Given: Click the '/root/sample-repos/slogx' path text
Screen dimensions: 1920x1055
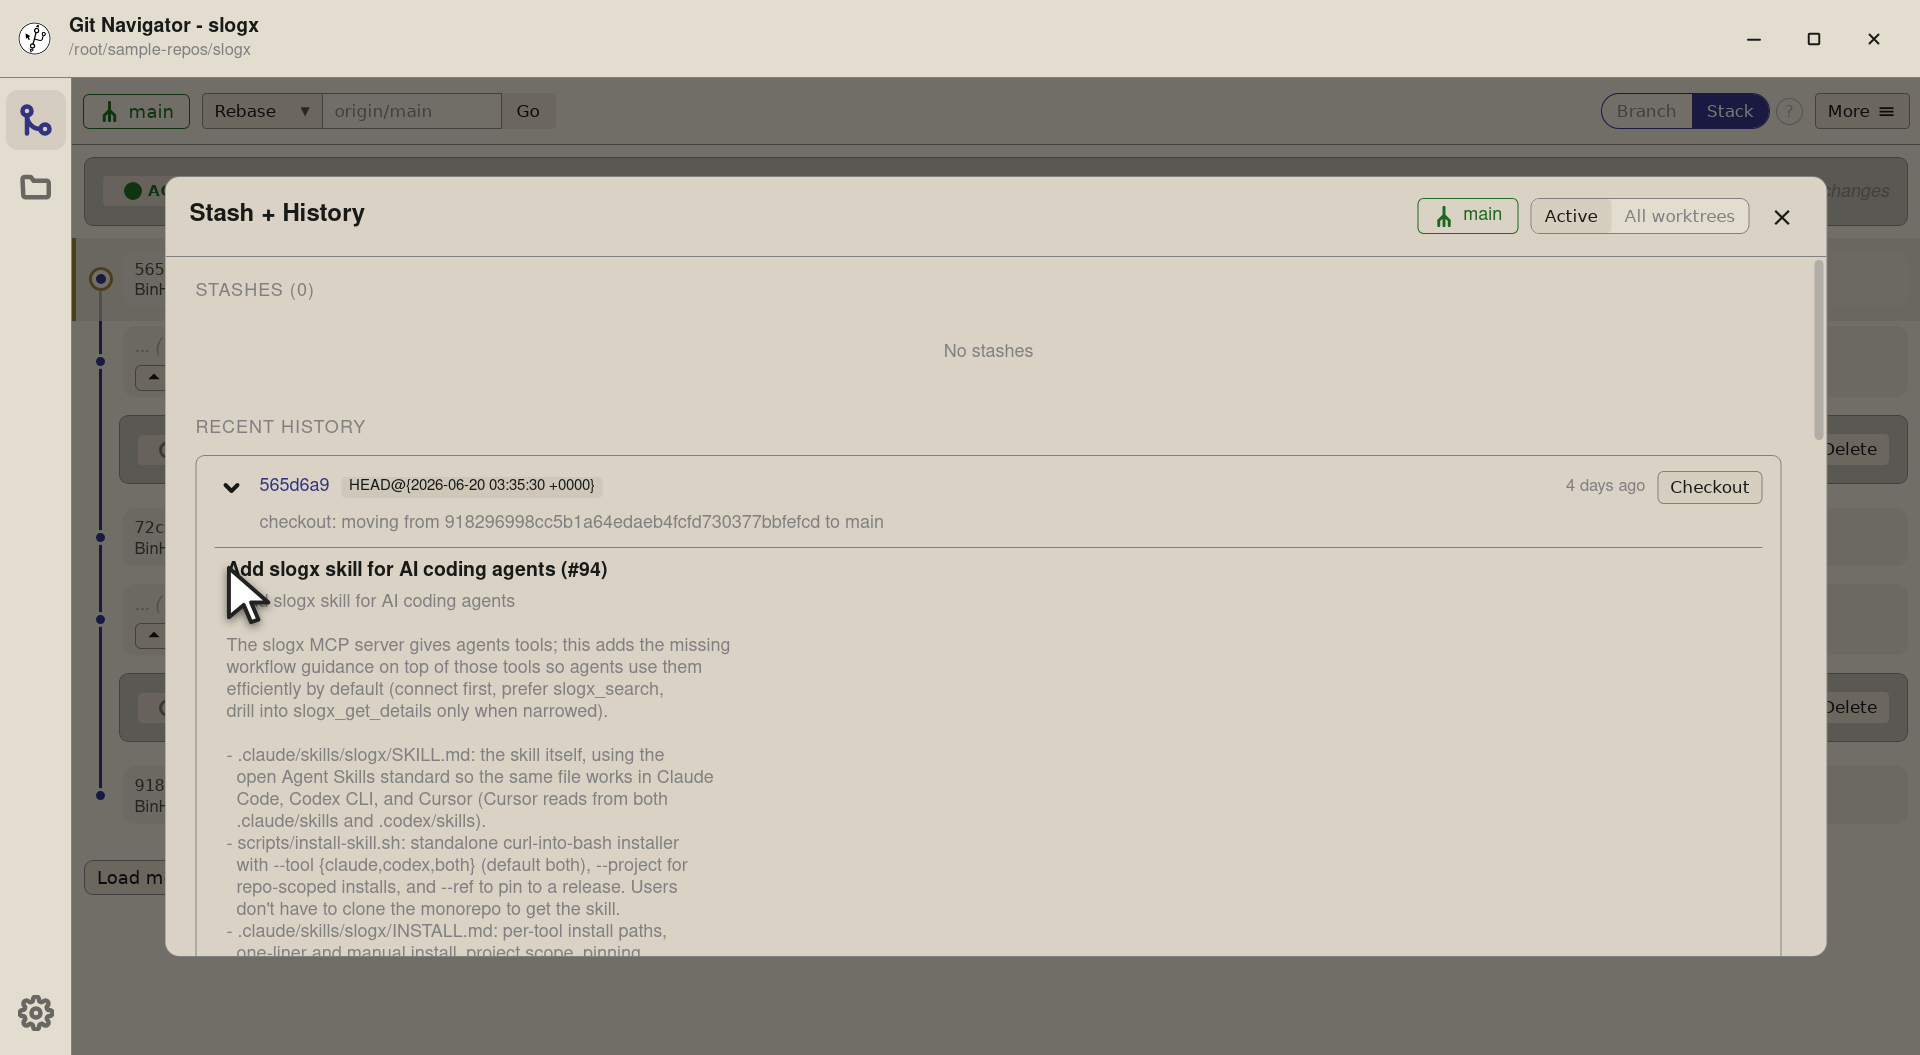Looking at the screenshot, I should tap(160, 50).
